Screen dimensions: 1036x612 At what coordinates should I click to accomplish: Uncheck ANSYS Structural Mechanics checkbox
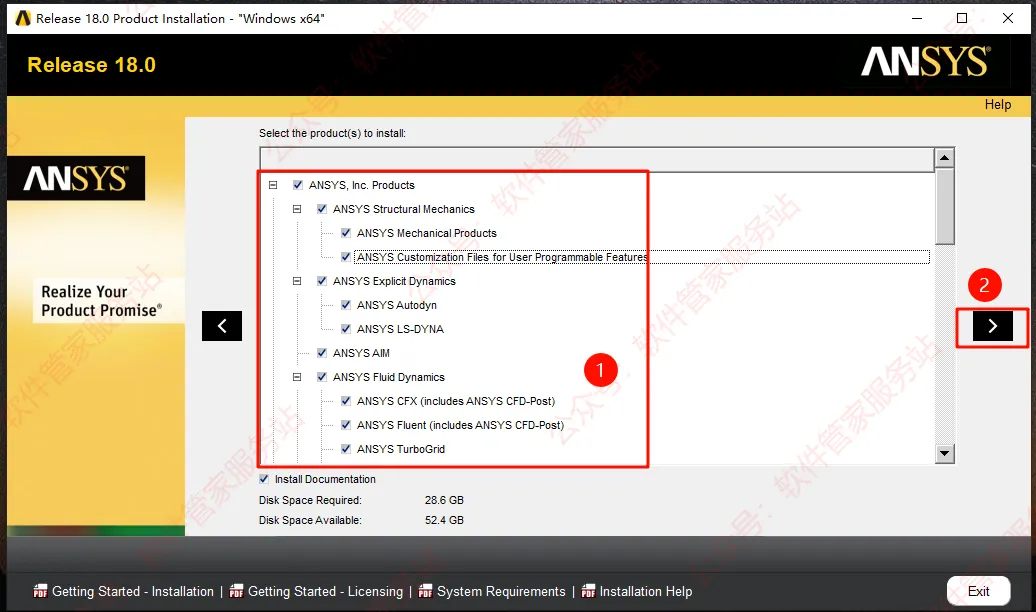(322, 209)
